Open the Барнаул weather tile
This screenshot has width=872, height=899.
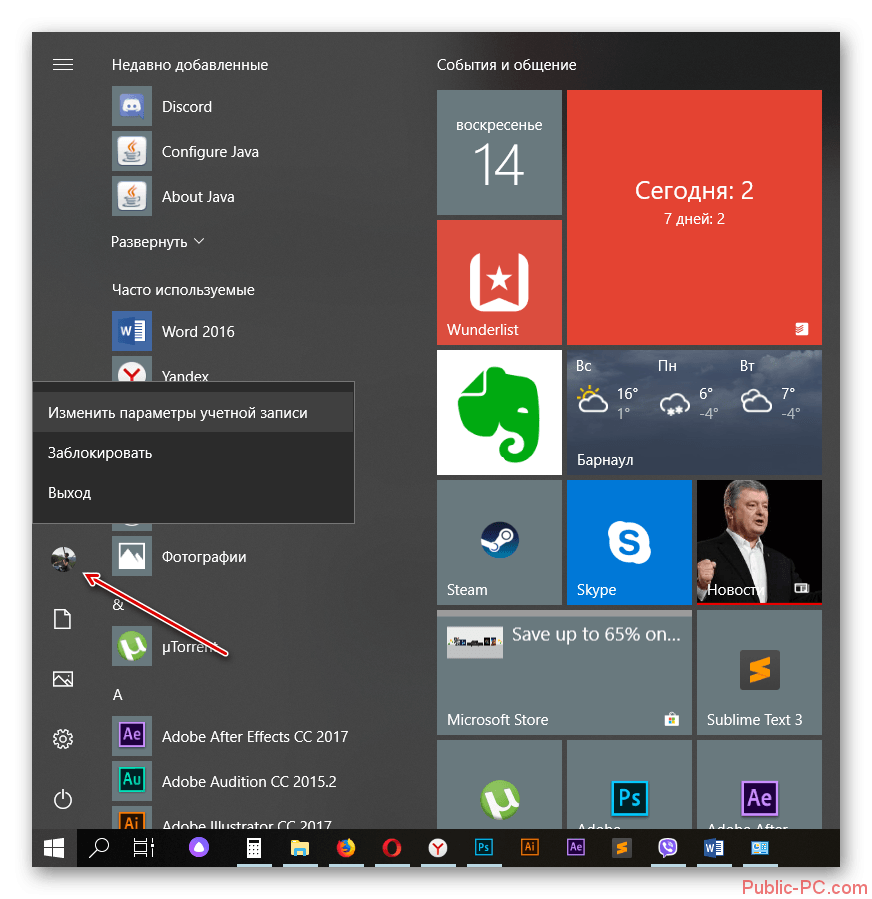(694, 411)
